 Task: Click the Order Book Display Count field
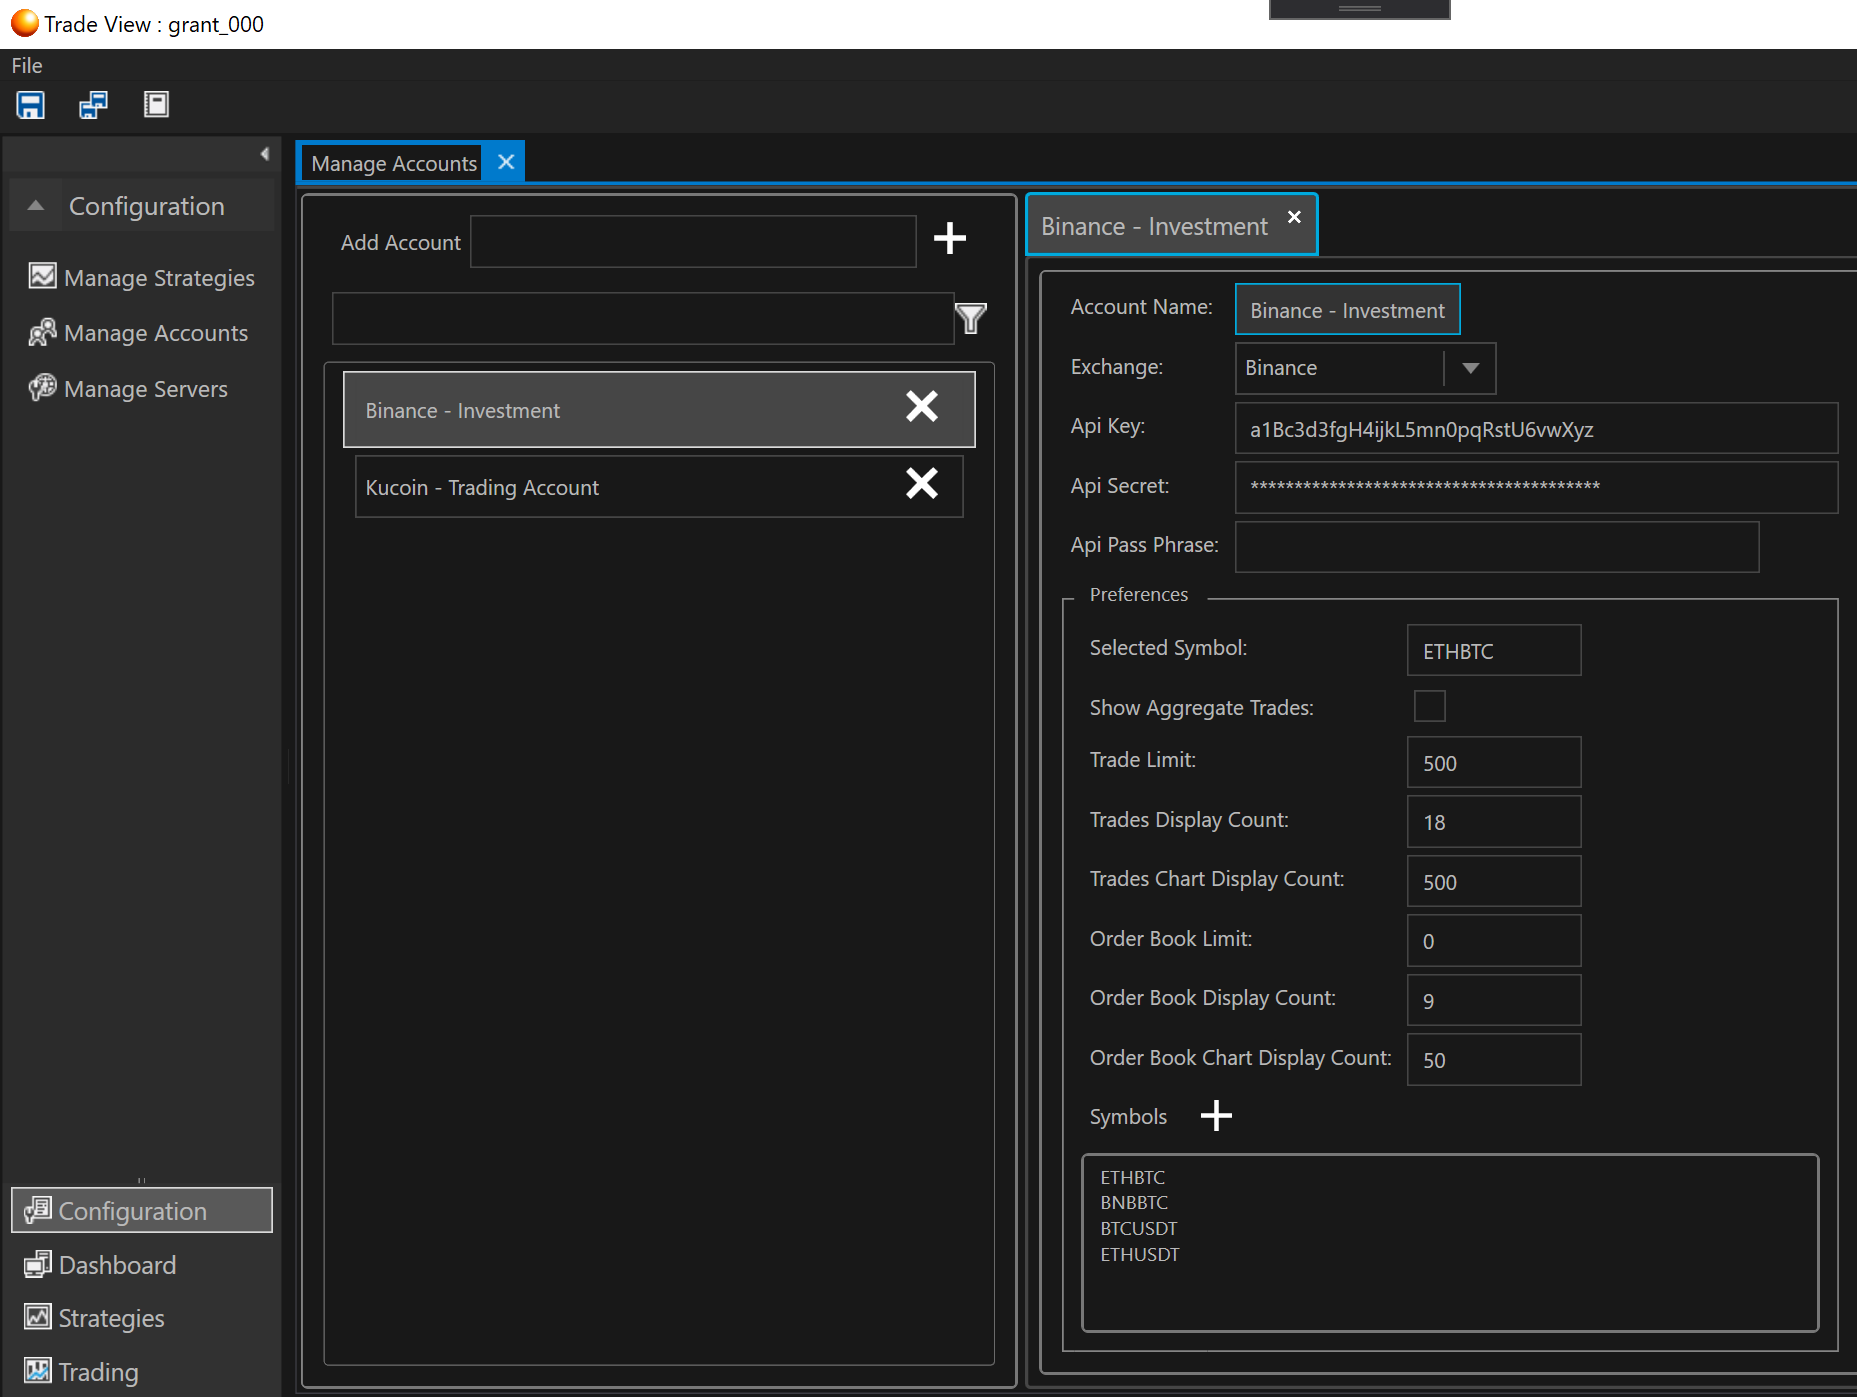[1494, 1000]
